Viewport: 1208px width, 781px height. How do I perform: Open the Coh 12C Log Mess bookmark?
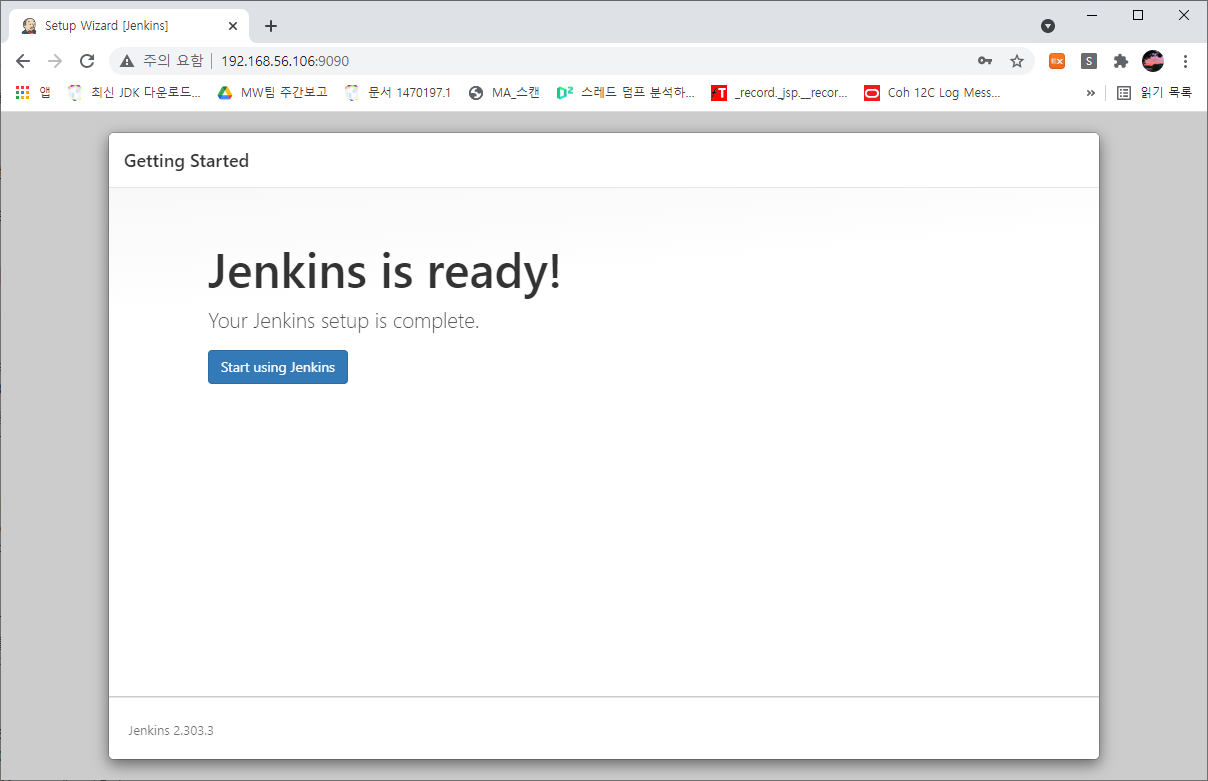933,93
